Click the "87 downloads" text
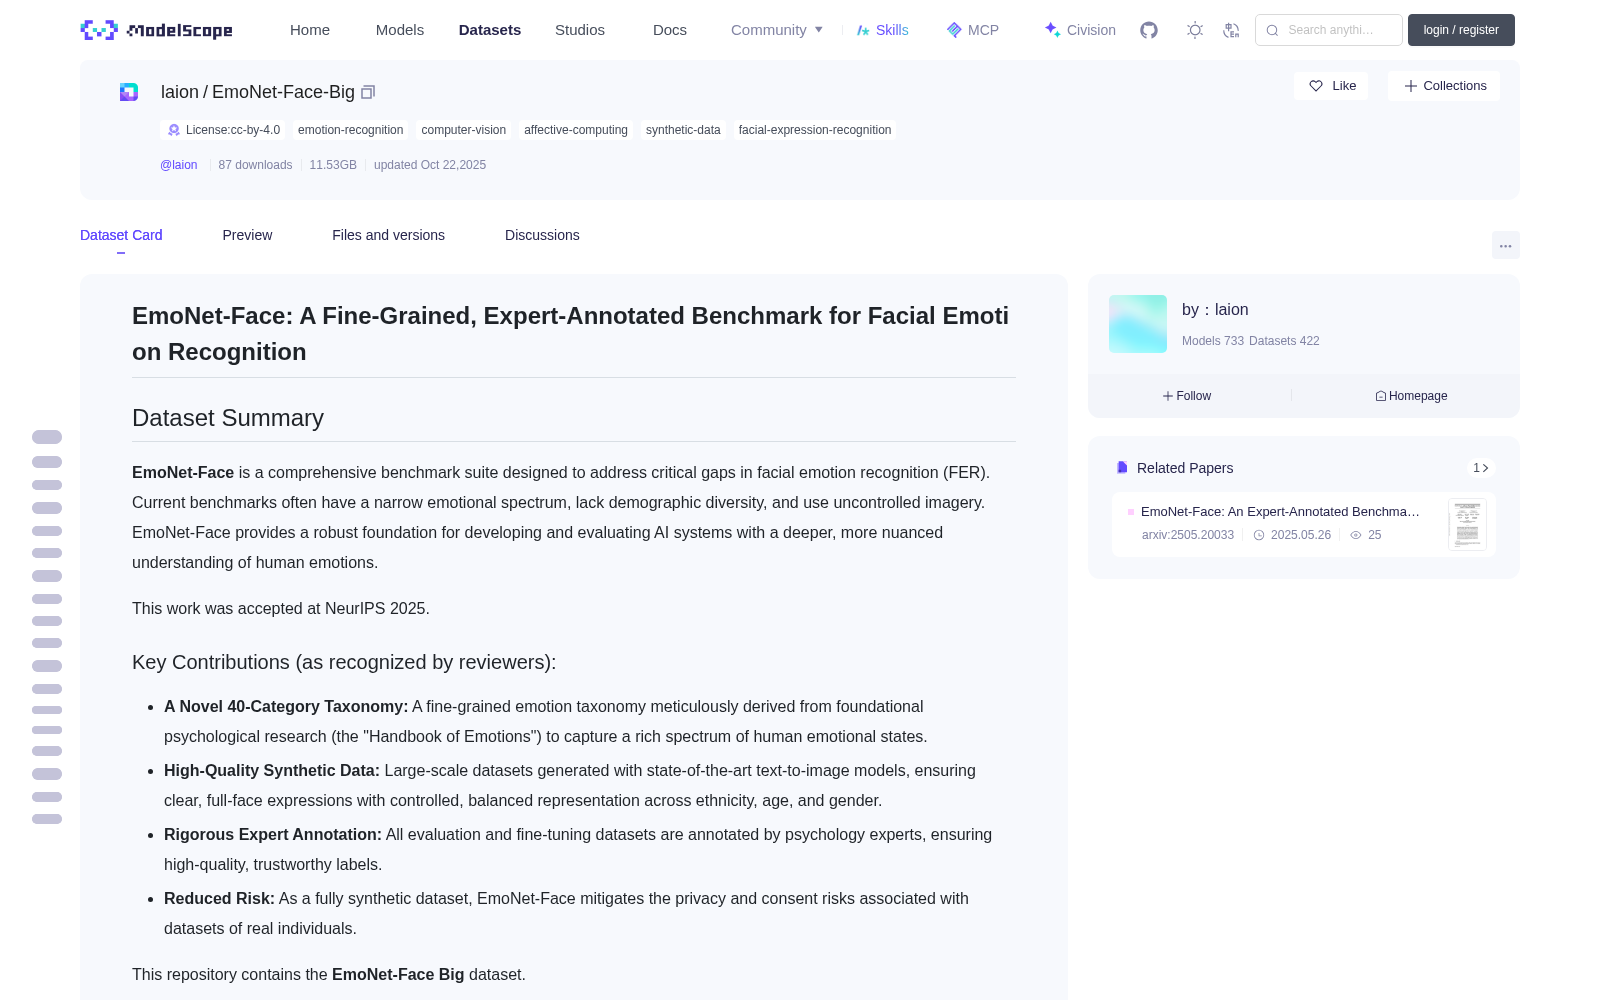The height and width of the screenshot is (1000, 1600). click(x=255, y=165)
